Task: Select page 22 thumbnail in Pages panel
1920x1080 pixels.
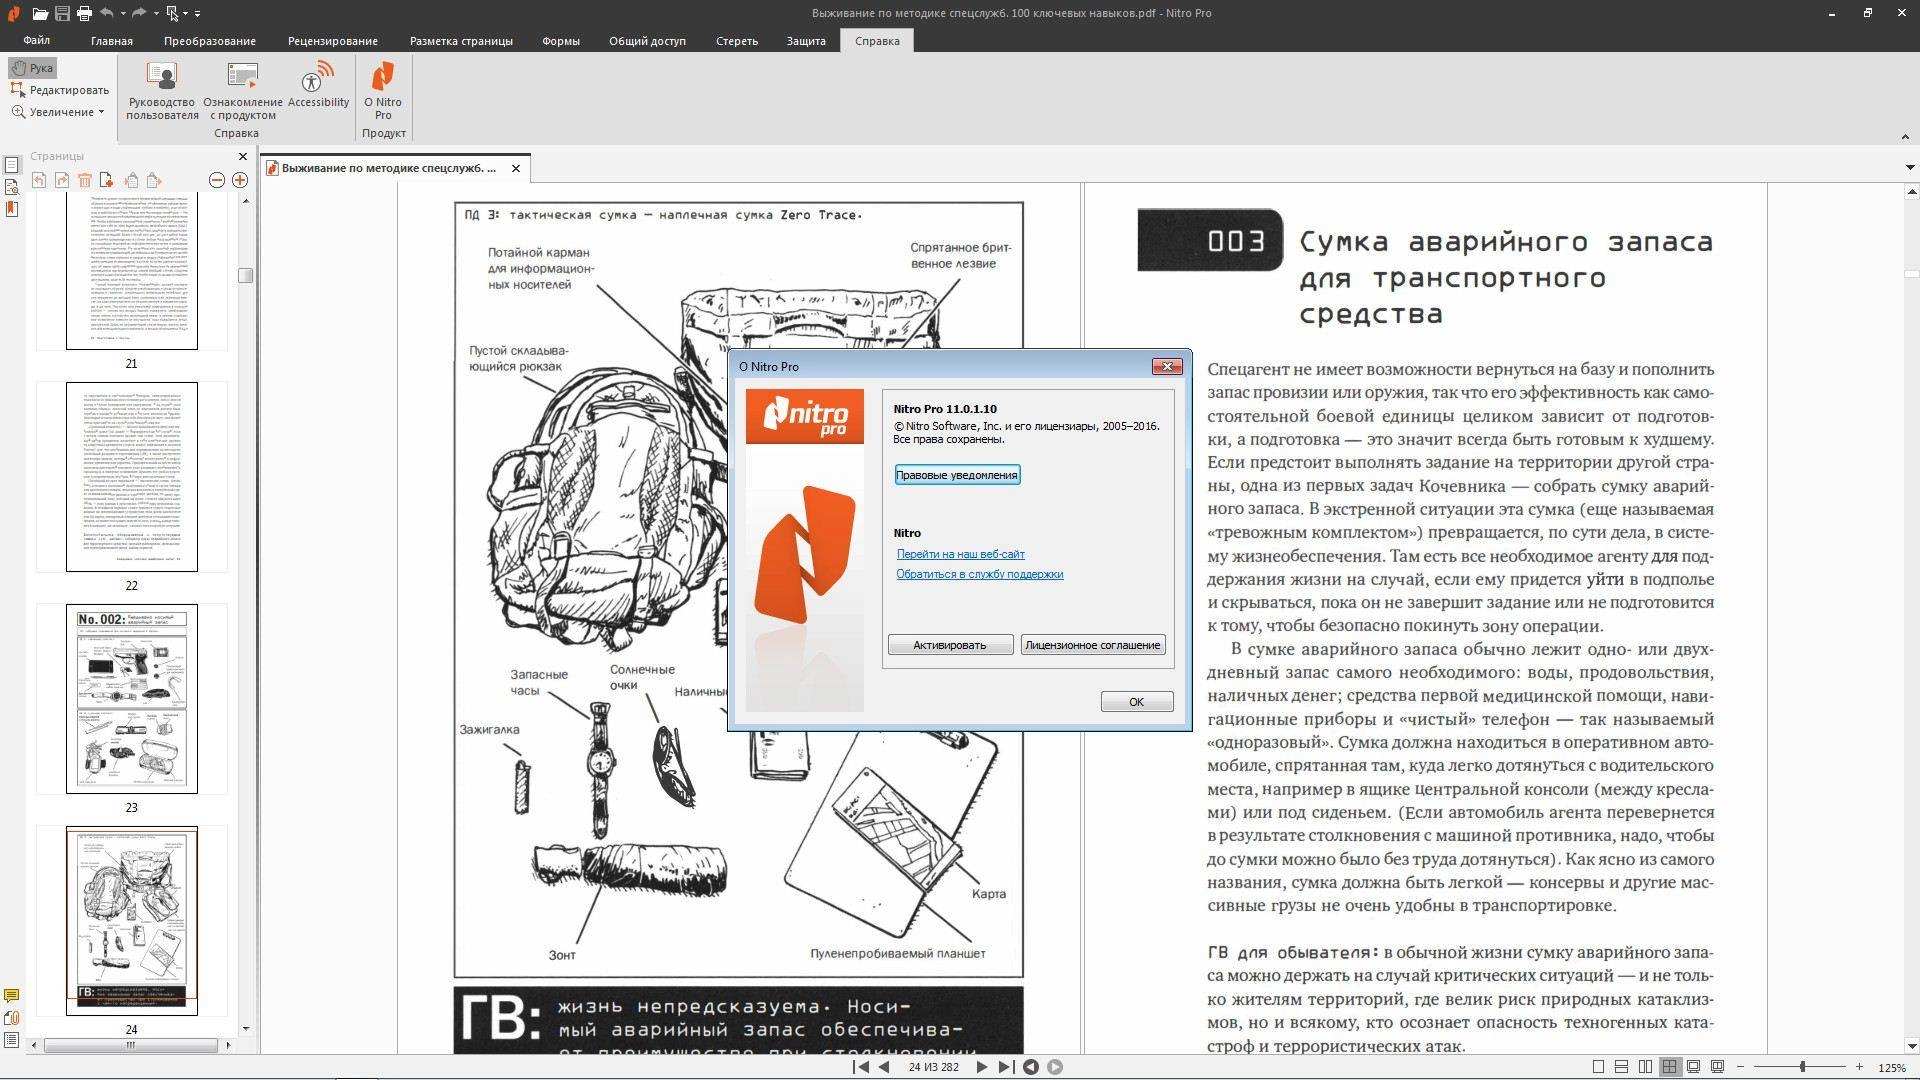Action: 132,477
